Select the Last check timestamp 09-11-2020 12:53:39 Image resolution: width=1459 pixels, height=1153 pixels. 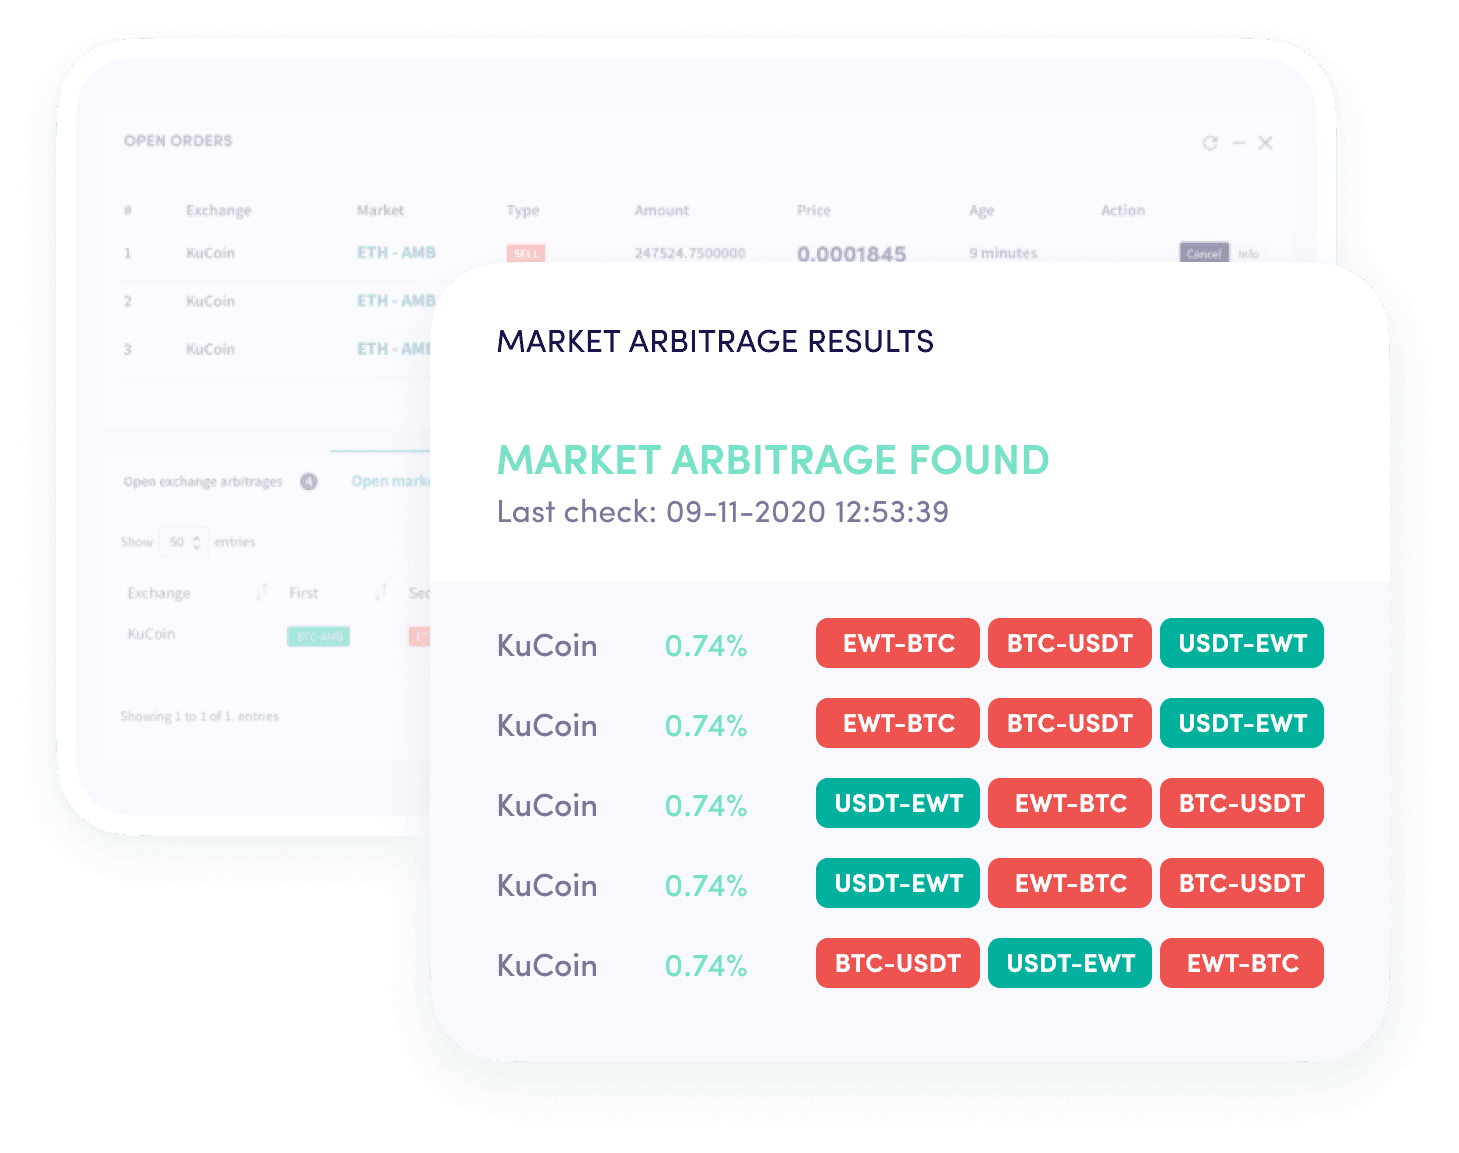coord(808,512)
